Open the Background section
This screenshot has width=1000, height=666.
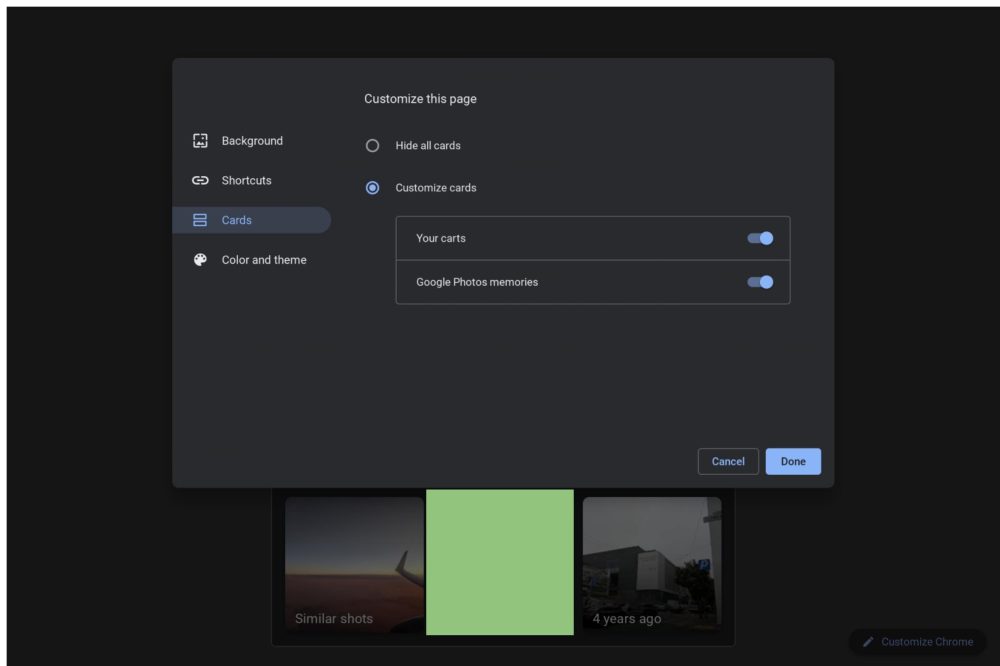pyautogui.click(x=252, y=141)
